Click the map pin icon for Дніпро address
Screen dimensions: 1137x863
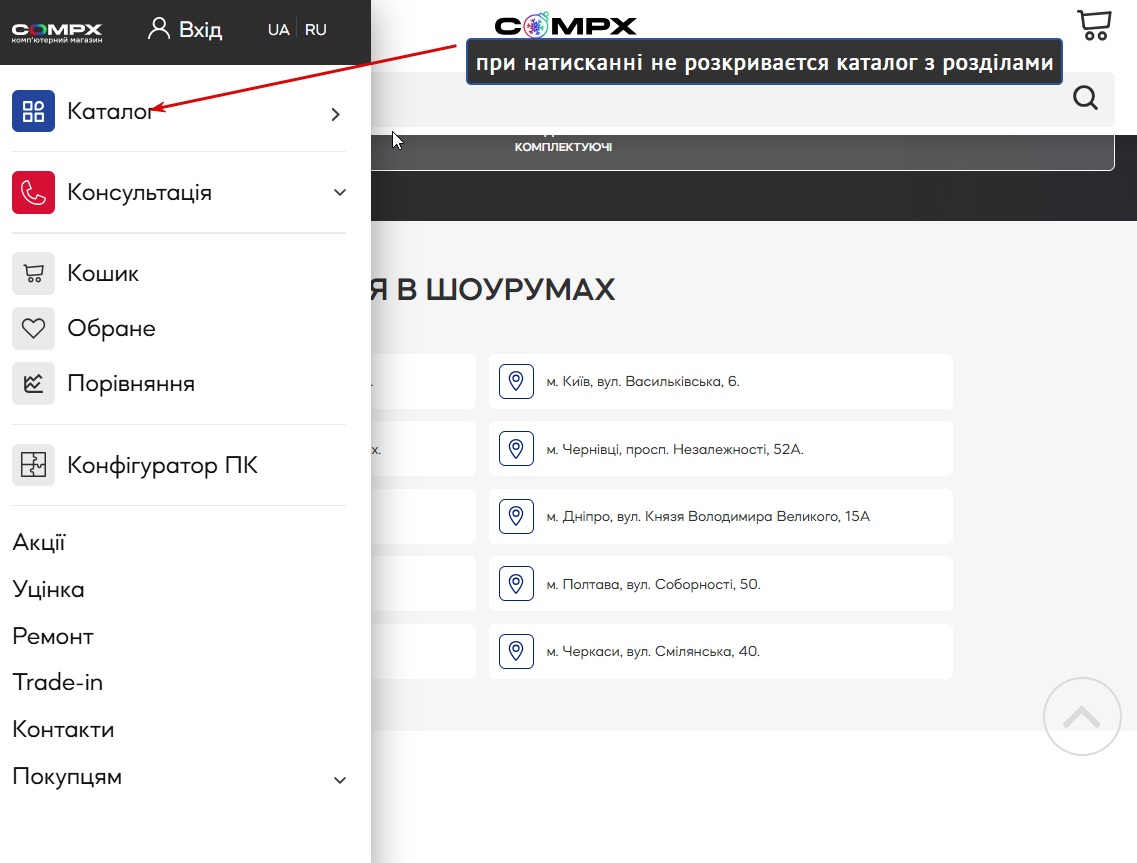click(x=516, y=516)
